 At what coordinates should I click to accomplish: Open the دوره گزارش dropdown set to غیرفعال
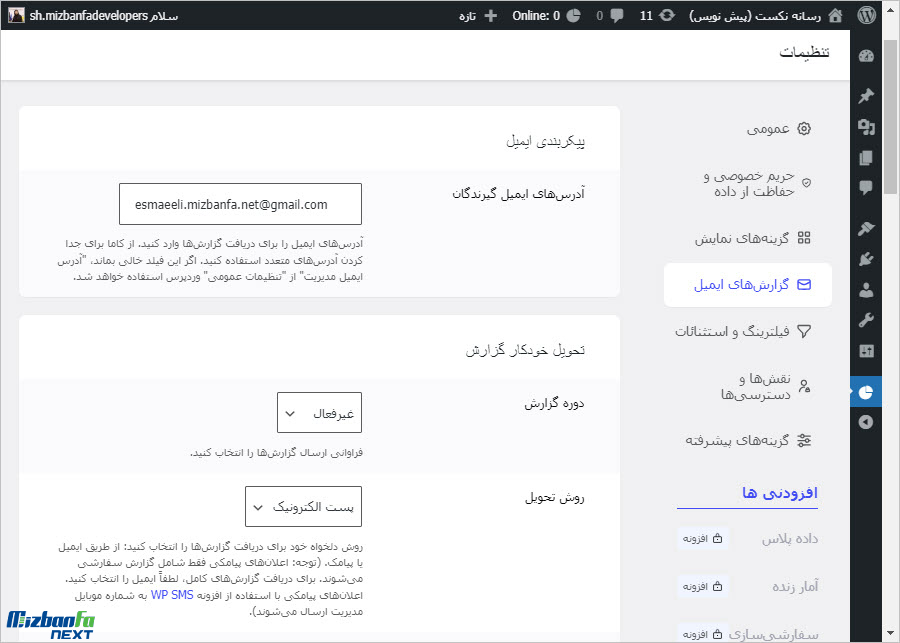319,412
